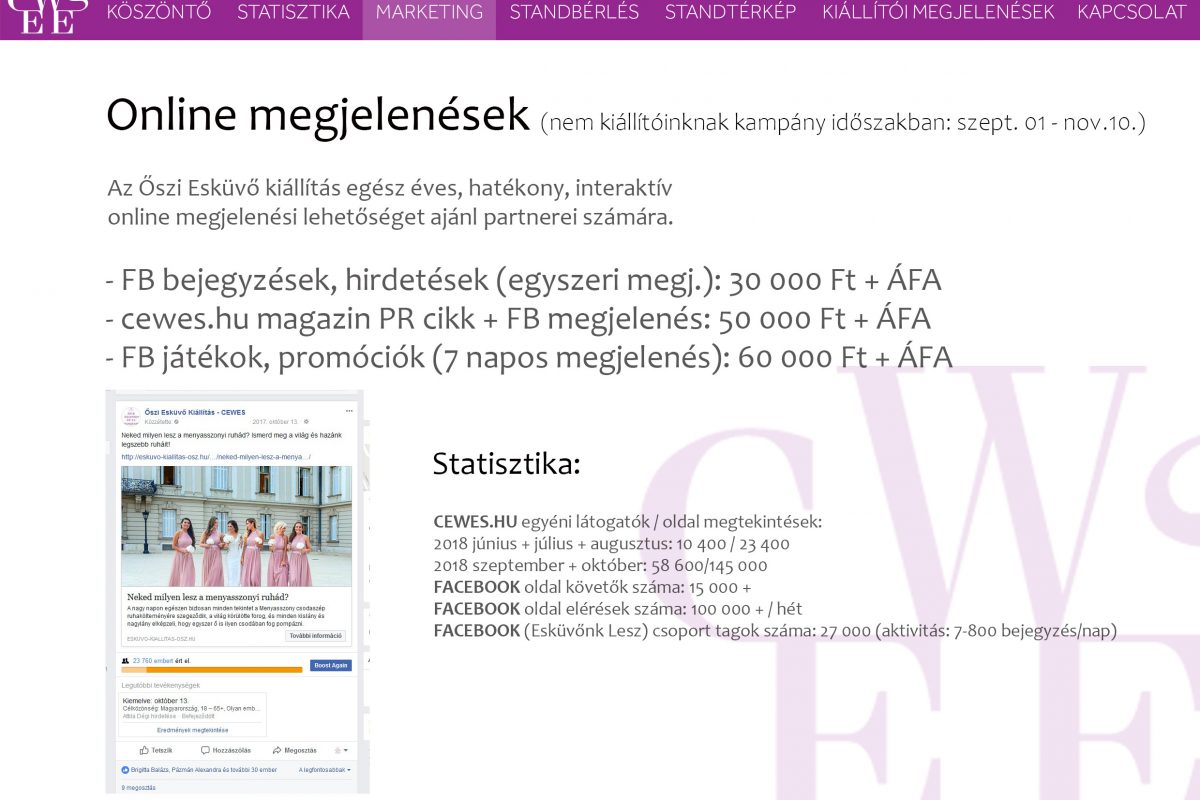
Task: Click the orange post reach progress bar
Action: click(x=211, y=670)
